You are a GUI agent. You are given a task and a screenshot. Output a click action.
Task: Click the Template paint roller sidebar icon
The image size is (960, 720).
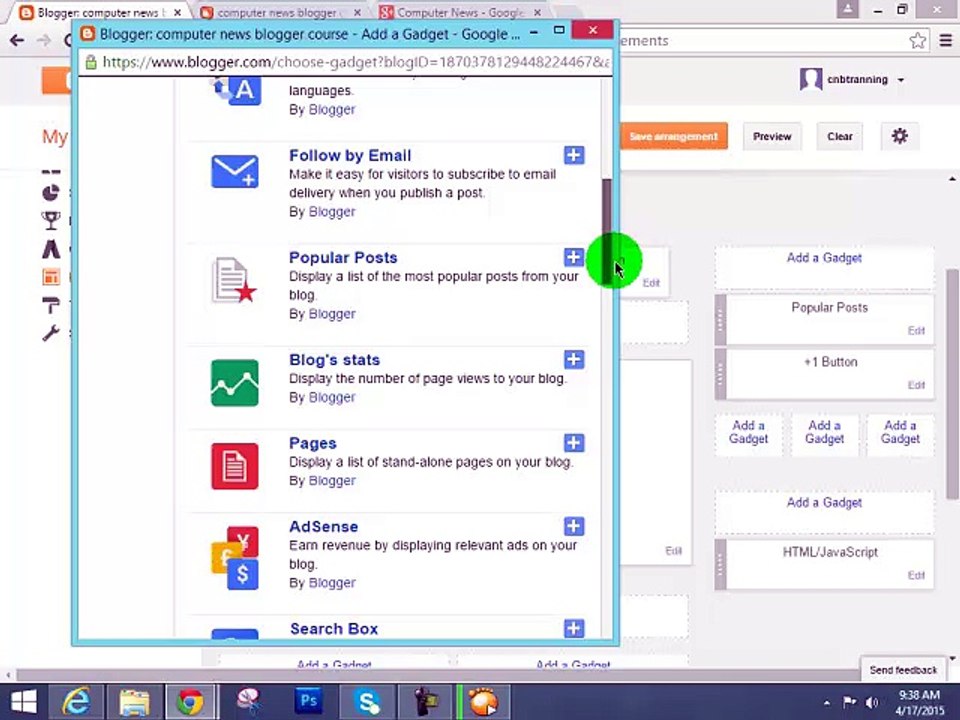tap(51, 305)
